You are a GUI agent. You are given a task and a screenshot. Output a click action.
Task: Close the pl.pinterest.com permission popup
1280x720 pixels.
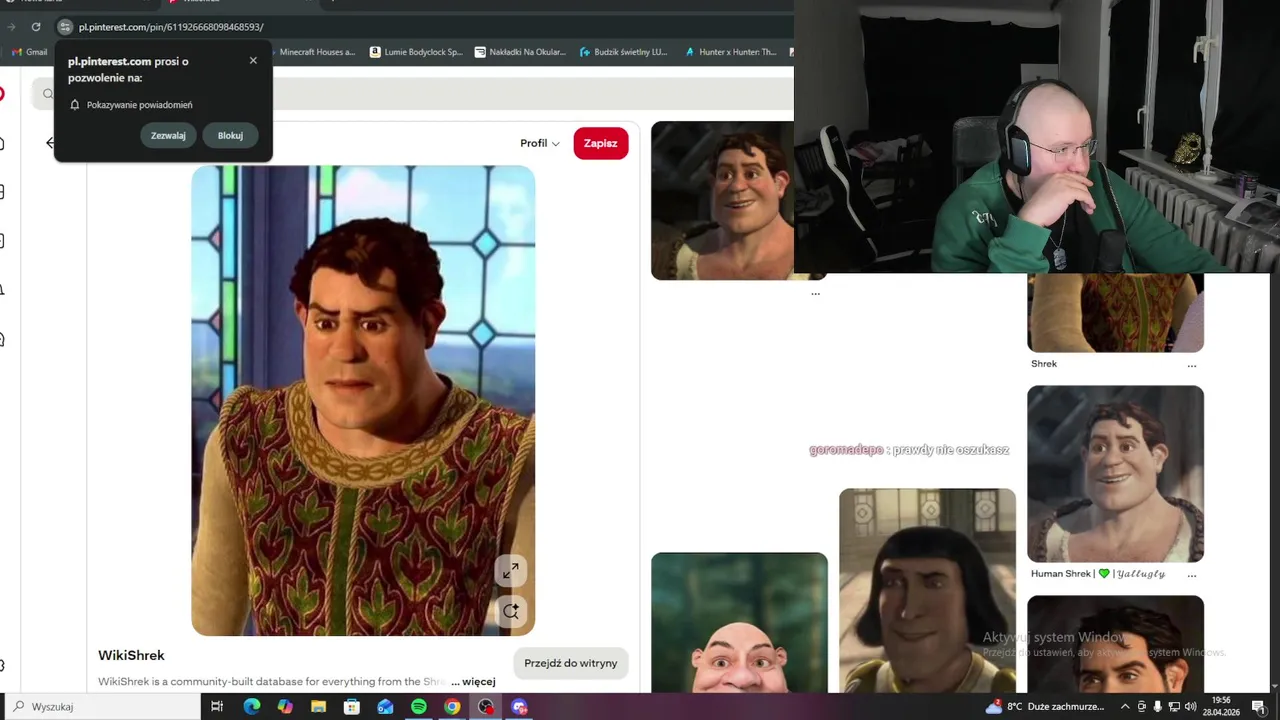pos(253,61)
